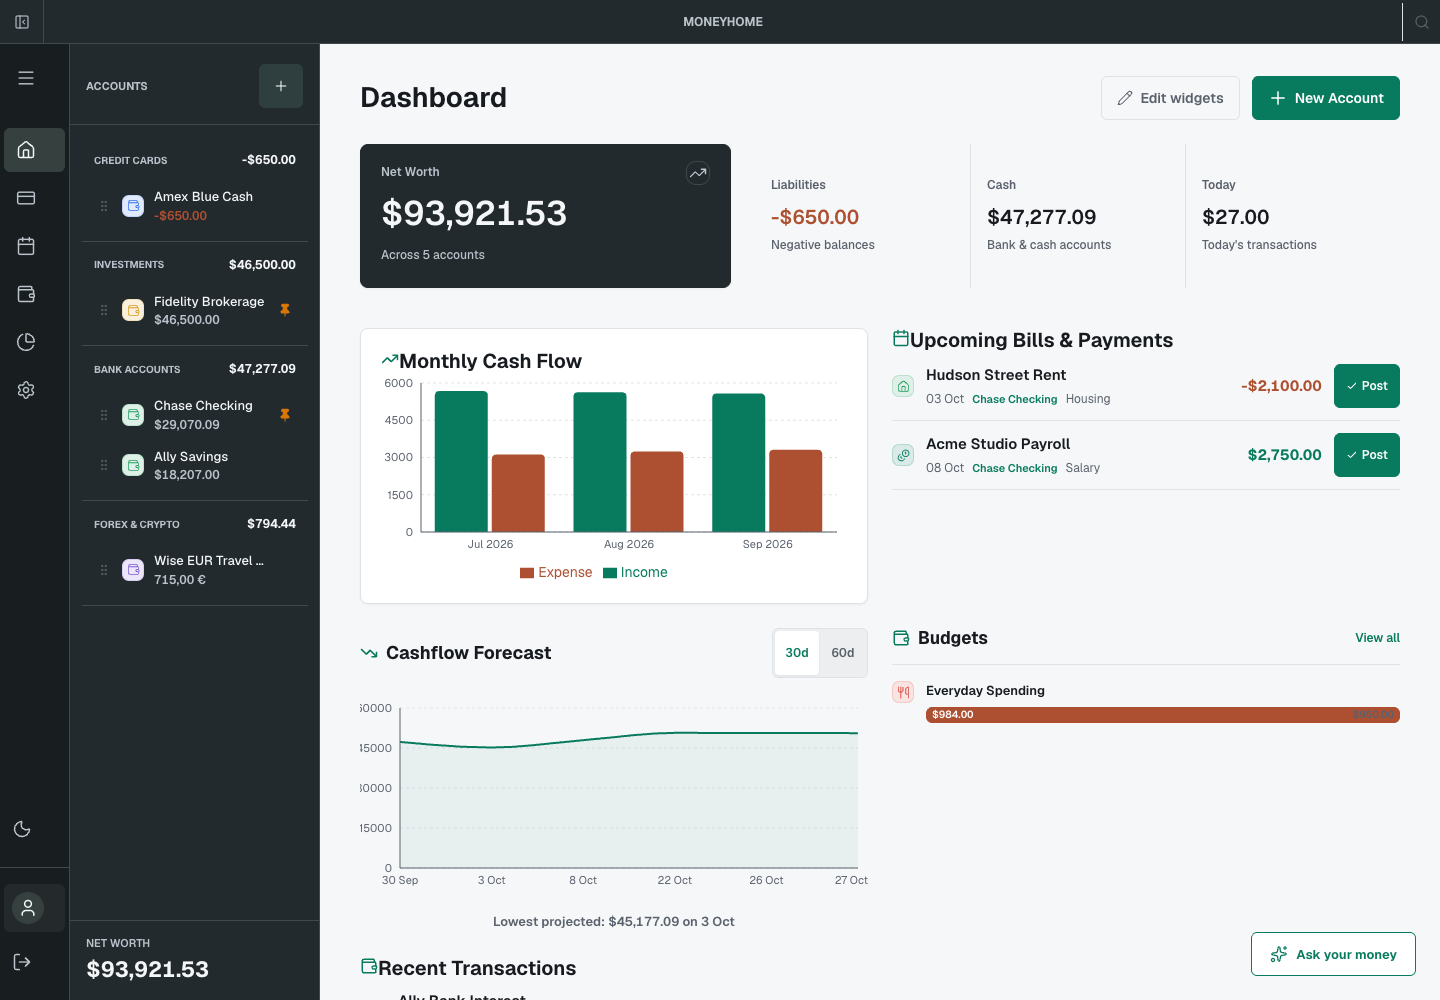The image size is (1440, 1000).
Task: Click the Everyday Spending budget progress bar
Action: point(1163,715)
